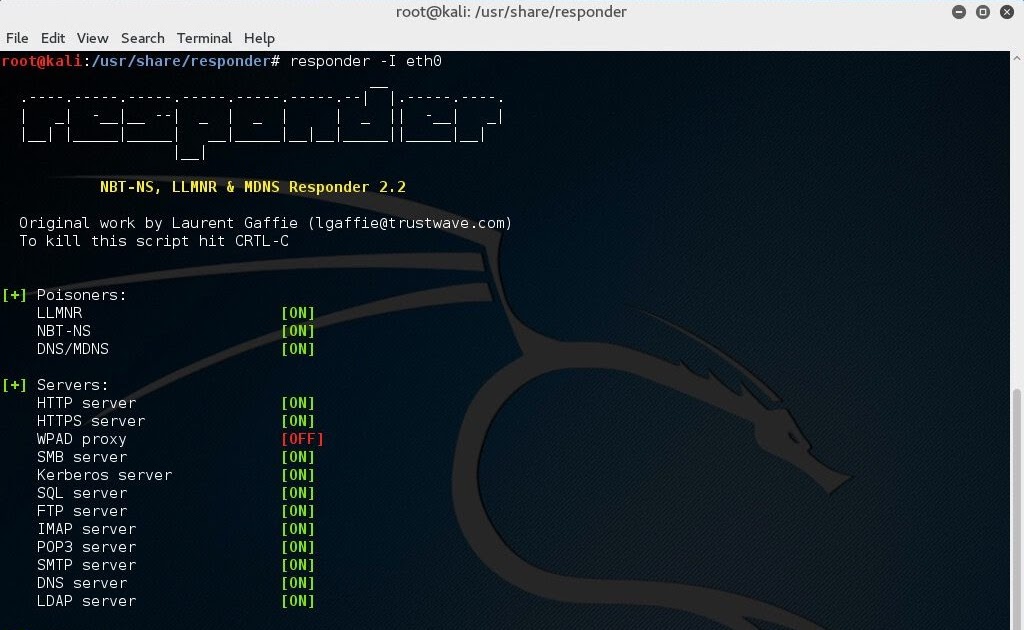This screenshot has height=630, width=1024.
Task: Click the [ON] status for POP3 server
Action: 298,547
